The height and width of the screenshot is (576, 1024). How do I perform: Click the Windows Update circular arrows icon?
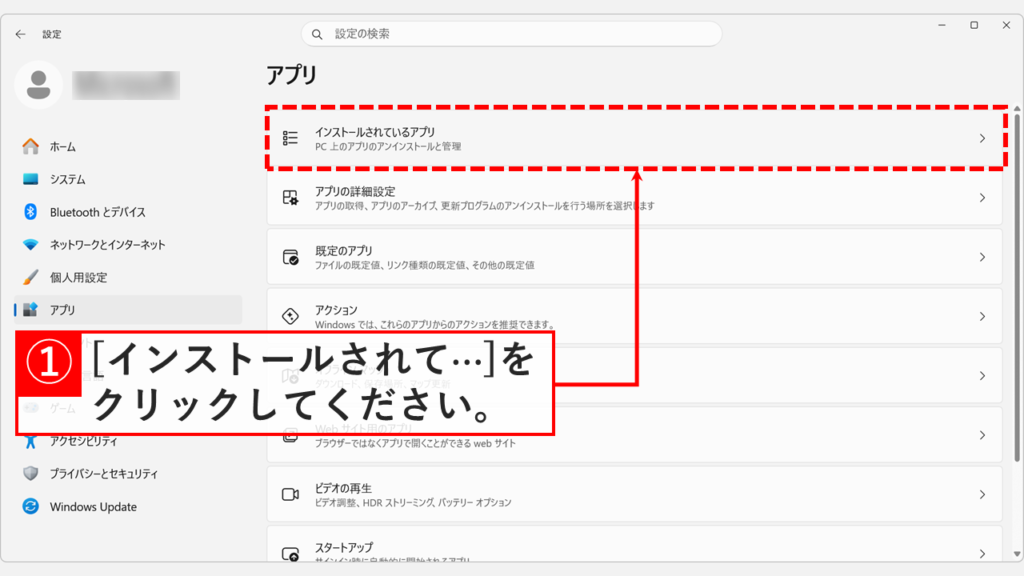point(31,506)
